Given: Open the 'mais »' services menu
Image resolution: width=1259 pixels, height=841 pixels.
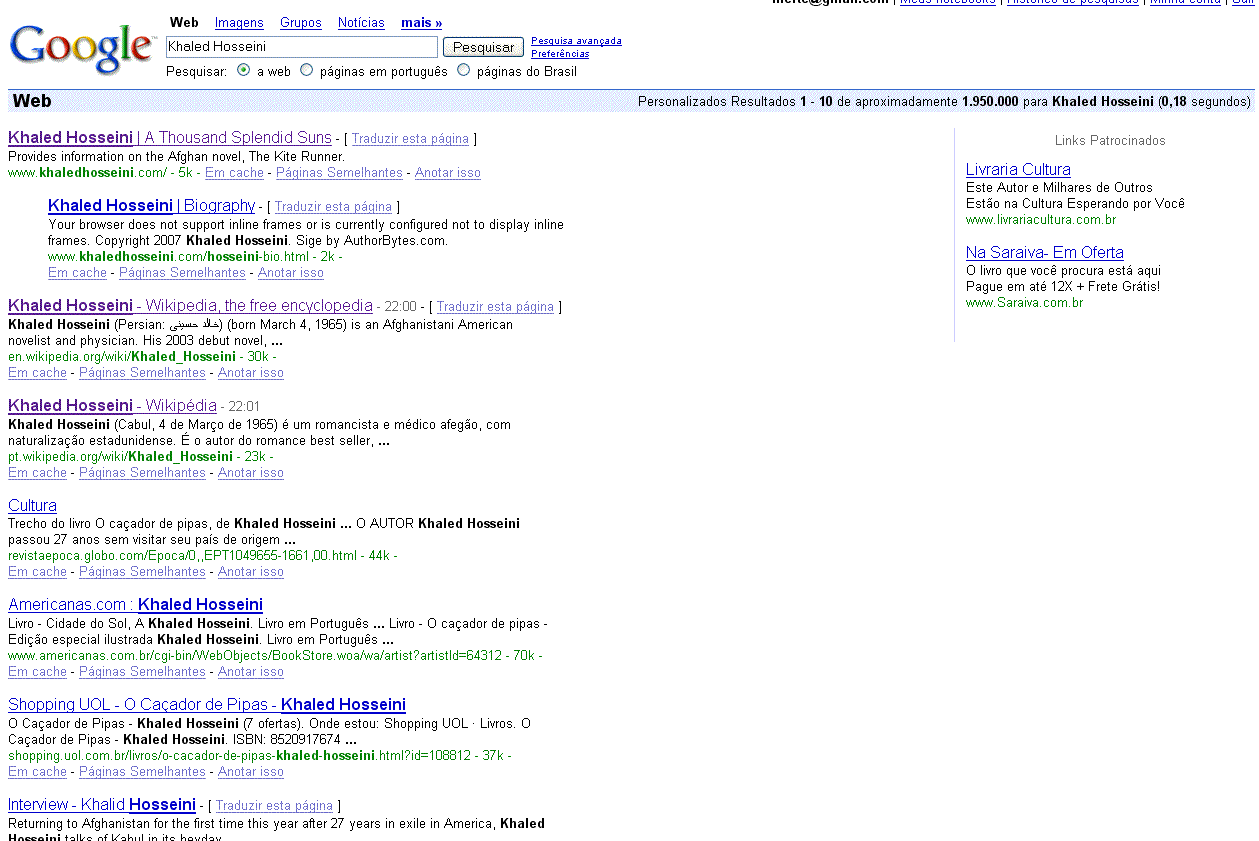Looking at the screenshot, I should pyautogui.click(x=422, y=23).
